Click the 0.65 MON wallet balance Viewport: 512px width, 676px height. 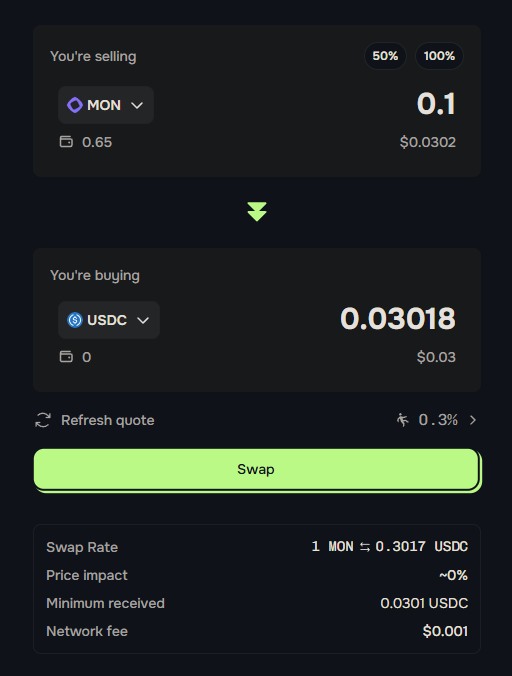tap(97, 142)
